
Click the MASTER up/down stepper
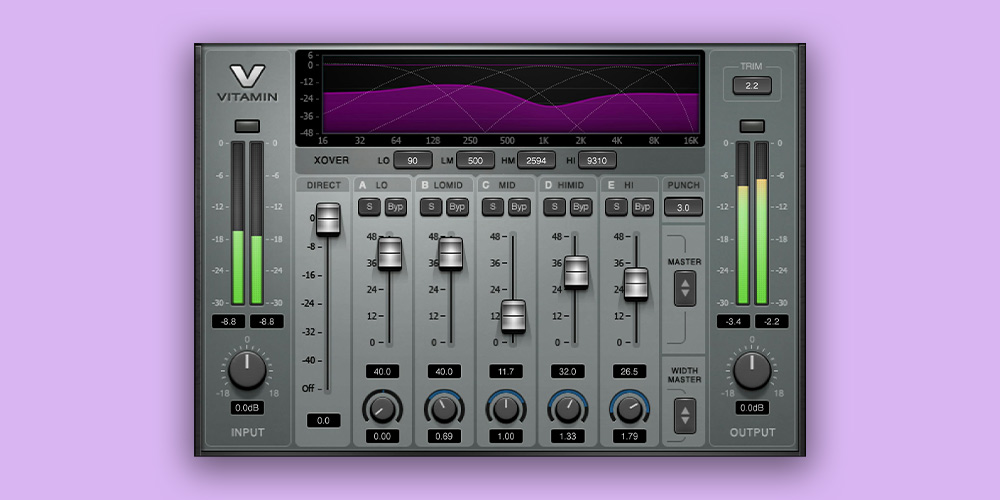[686, 288]
